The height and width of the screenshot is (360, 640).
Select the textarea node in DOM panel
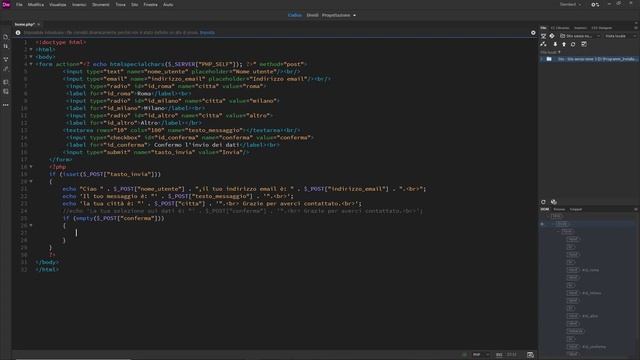pos(576,331)
